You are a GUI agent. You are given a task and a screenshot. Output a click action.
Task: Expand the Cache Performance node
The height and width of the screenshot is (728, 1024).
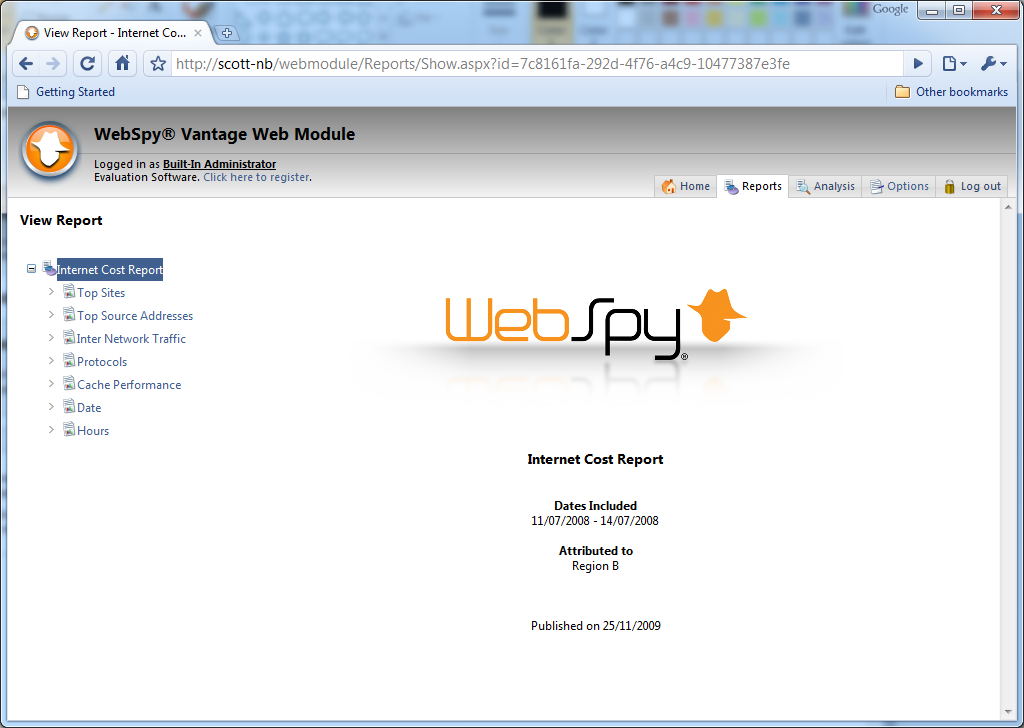(51, 383)
